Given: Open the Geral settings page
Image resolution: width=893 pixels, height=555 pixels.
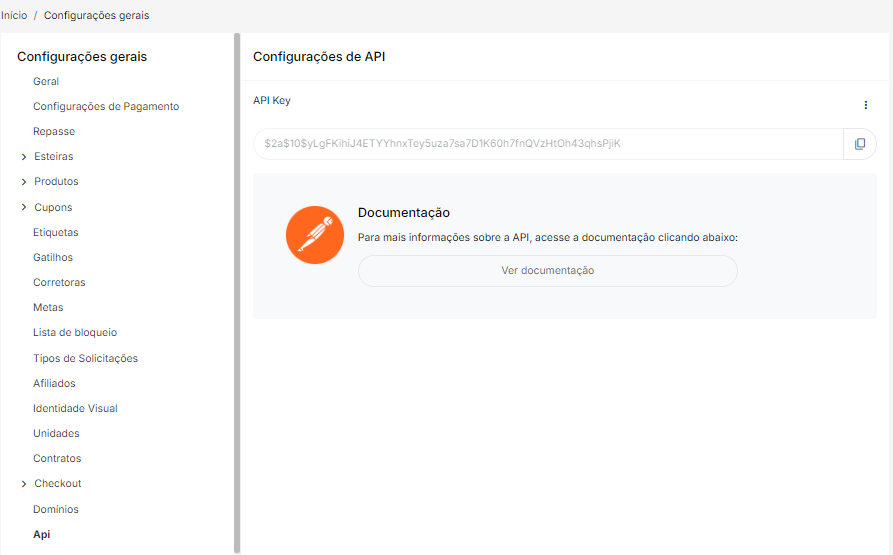Looking at the screenshot, I should pyautogui.click(x=46, y=82).
